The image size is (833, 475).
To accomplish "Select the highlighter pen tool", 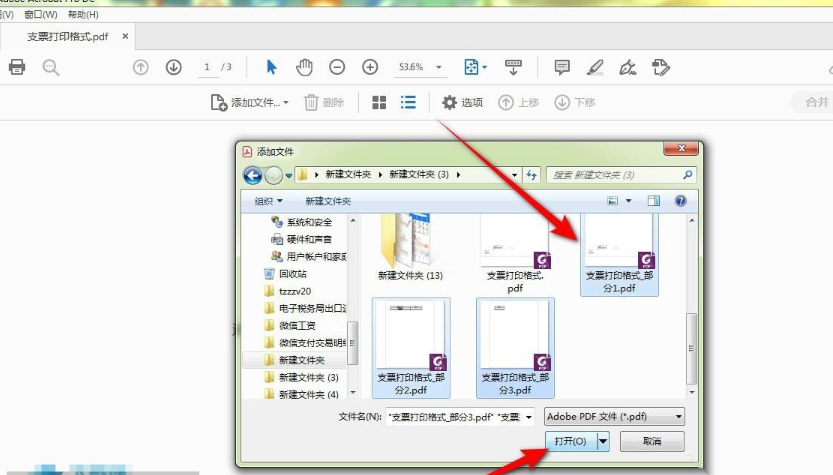I will pyautogui.click(x=595, y=67).
